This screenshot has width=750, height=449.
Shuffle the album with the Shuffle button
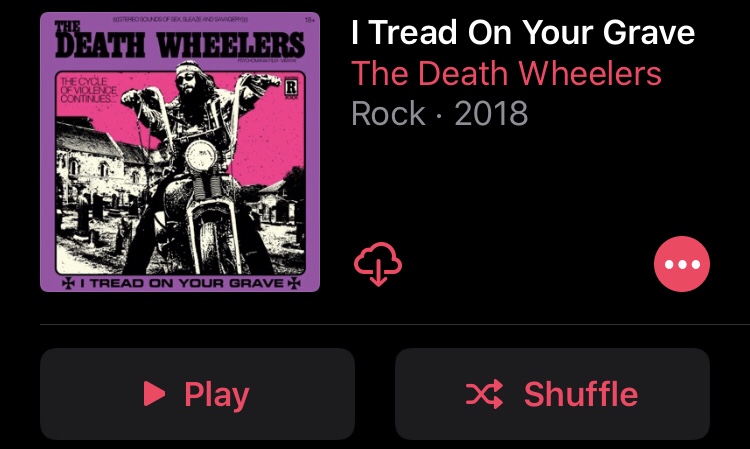click(x=552, y=394)
